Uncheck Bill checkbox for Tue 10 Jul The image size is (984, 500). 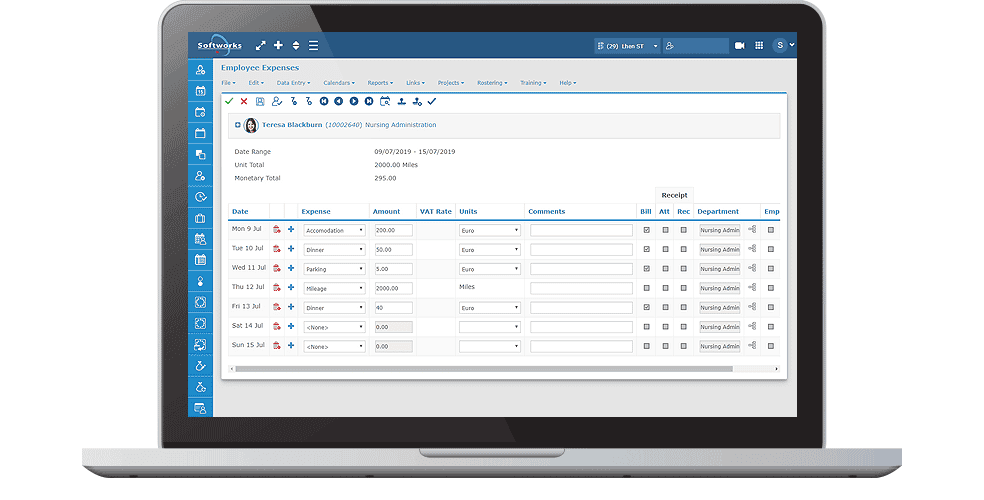[646, 249]
